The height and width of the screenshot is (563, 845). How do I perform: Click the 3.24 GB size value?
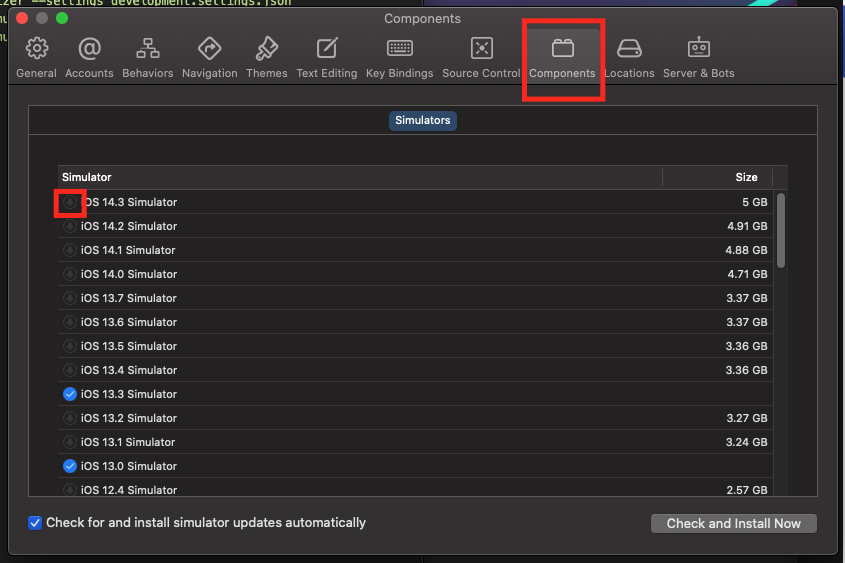747,442
